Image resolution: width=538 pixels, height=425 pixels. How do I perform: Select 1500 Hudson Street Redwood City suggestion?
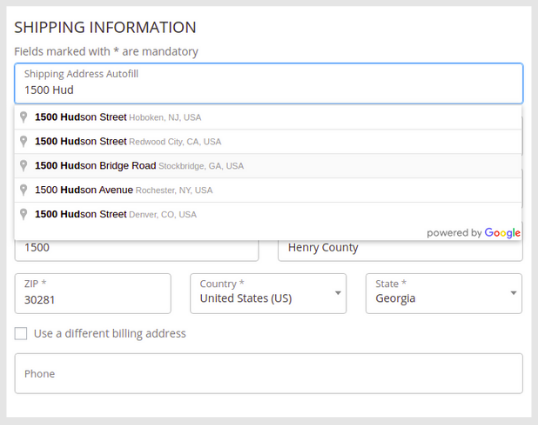coord(268,142)
